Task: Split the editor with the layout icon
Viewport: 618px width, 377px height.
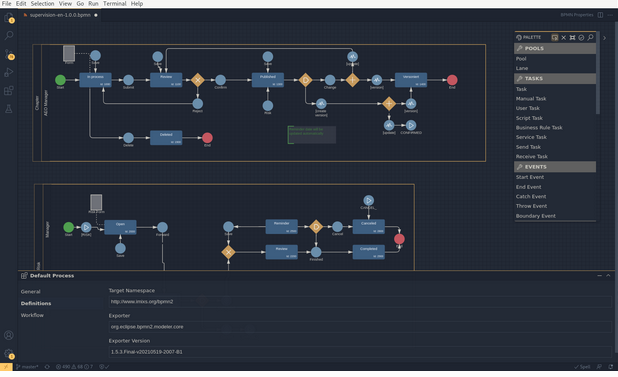Action: point(600,15)
